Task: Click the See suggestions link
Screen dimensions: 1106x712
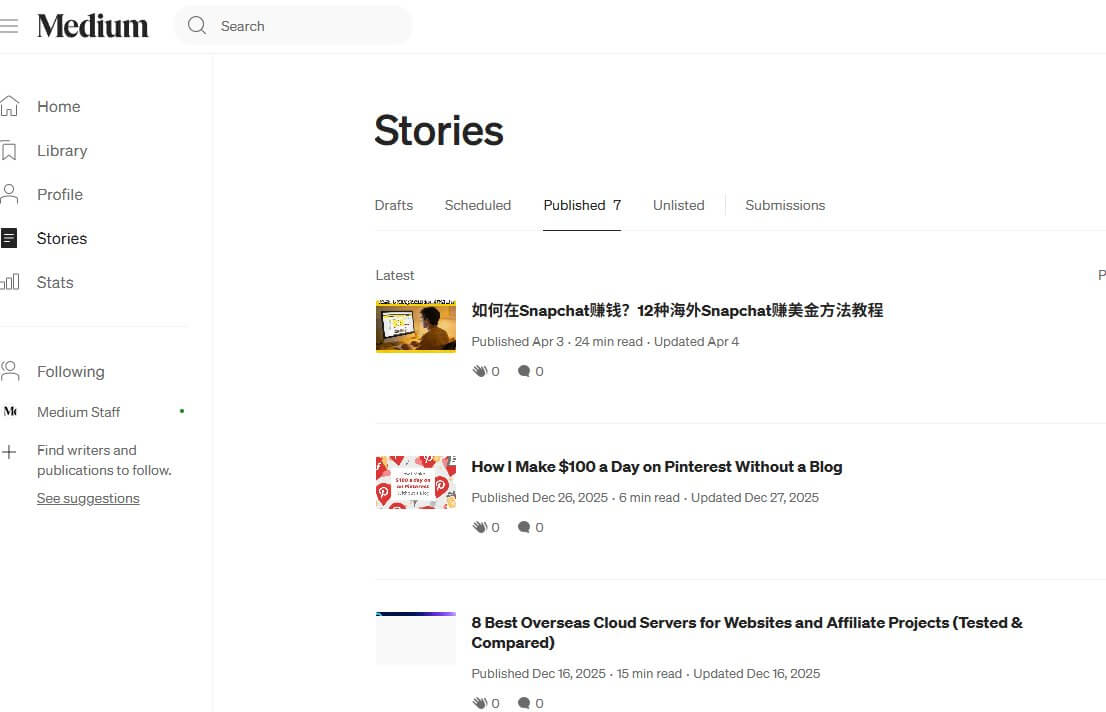Action: point(88,498)
